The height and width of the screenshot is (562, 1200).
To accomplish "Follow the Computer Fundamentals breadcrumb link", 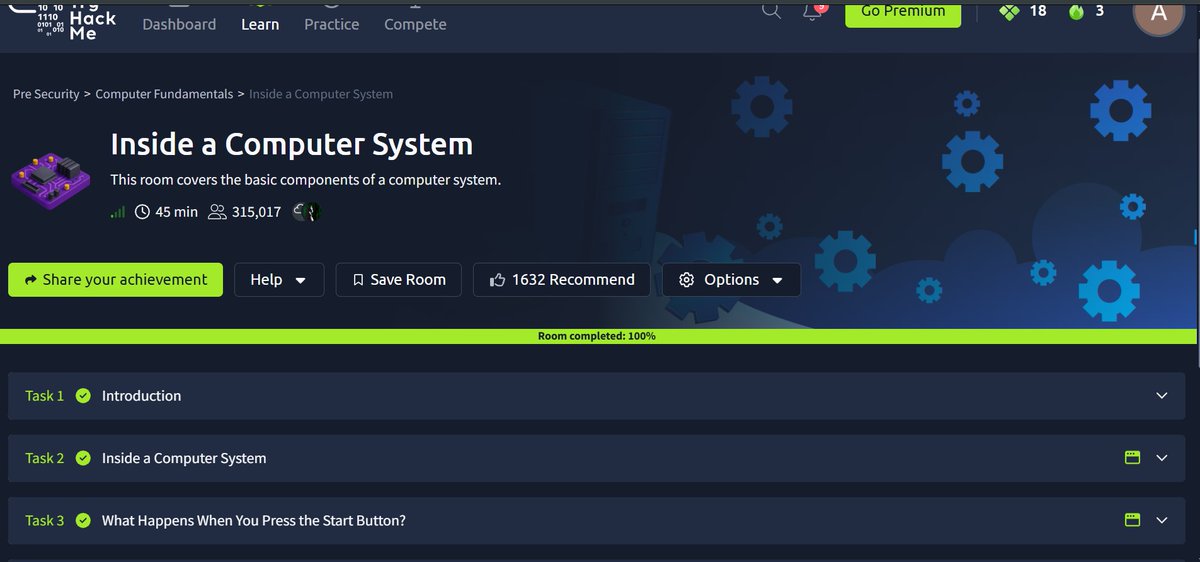I will (164, 94).
